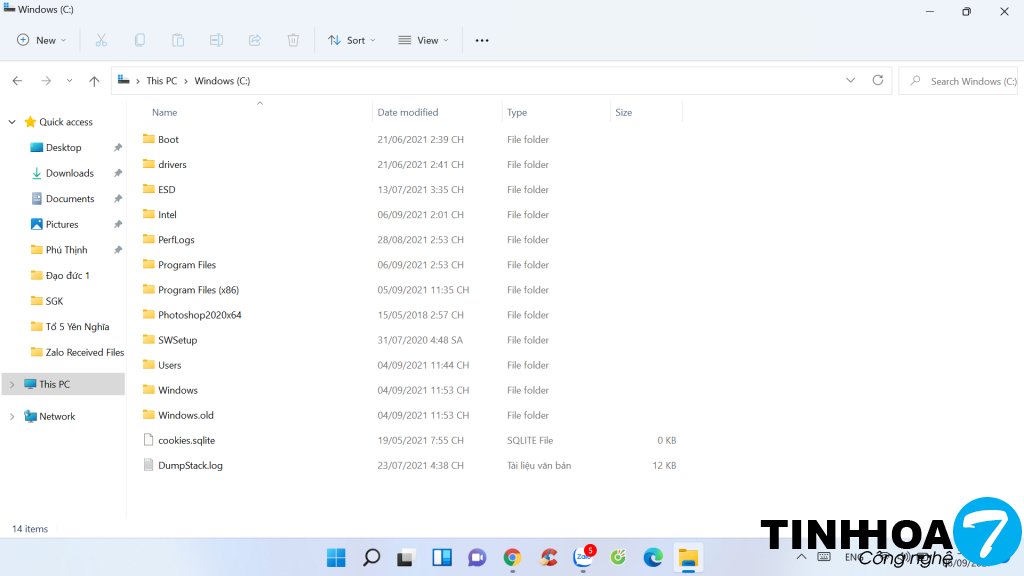The height and width of the screenshot is (576, 1024).
Task: Launch Google Chrome from the taskbar
Action: [x=512, y=557]
